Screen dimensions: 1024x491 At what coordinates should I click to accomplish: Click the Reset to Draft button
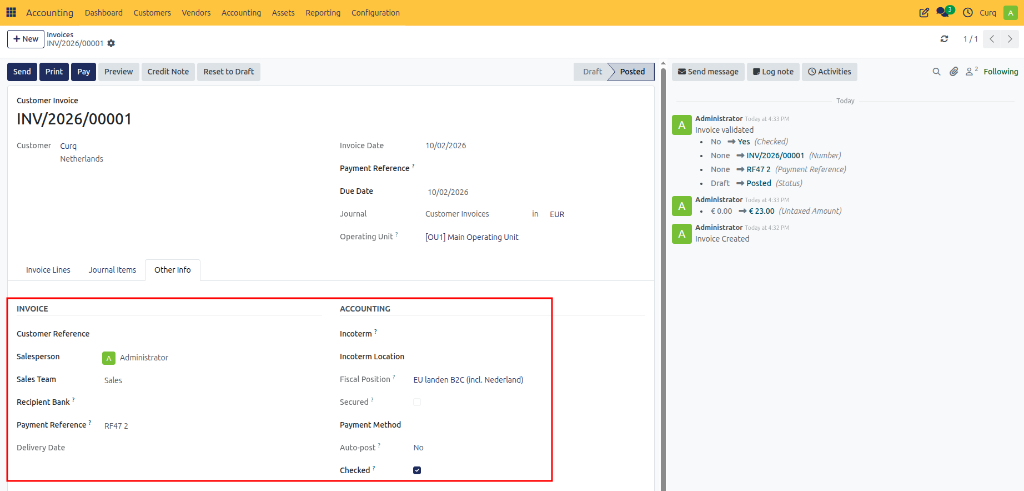pos(229,72)
